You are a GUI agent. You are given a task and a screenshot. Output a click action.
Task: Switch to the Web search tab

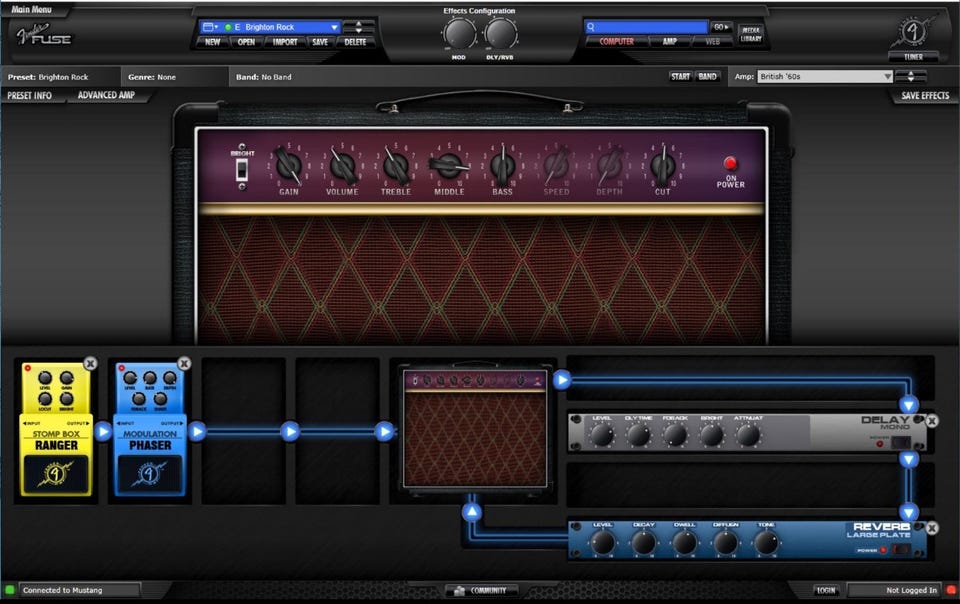[713, 42]
